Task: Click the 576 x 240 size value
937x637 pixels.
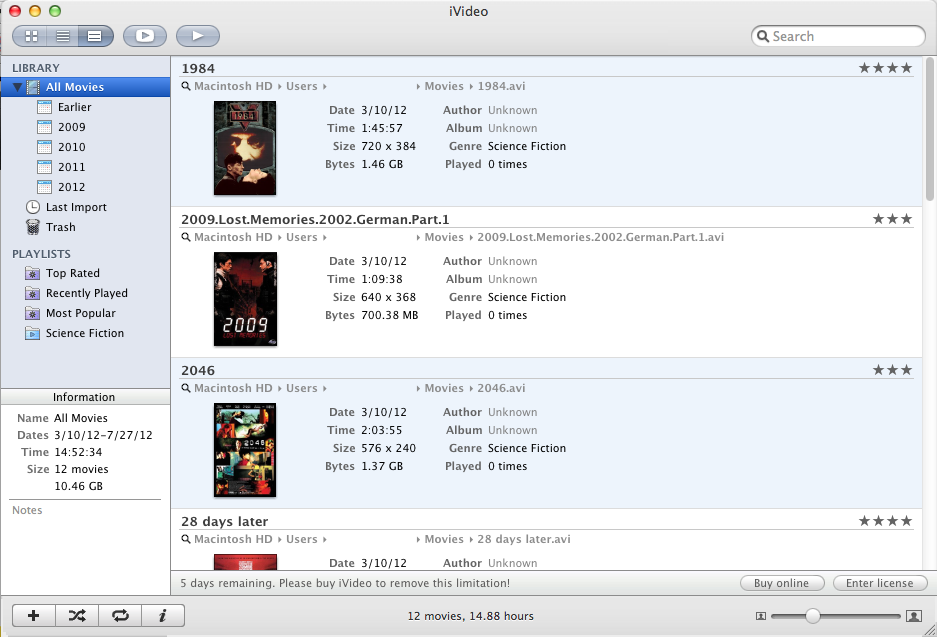Action: point(388,448)
